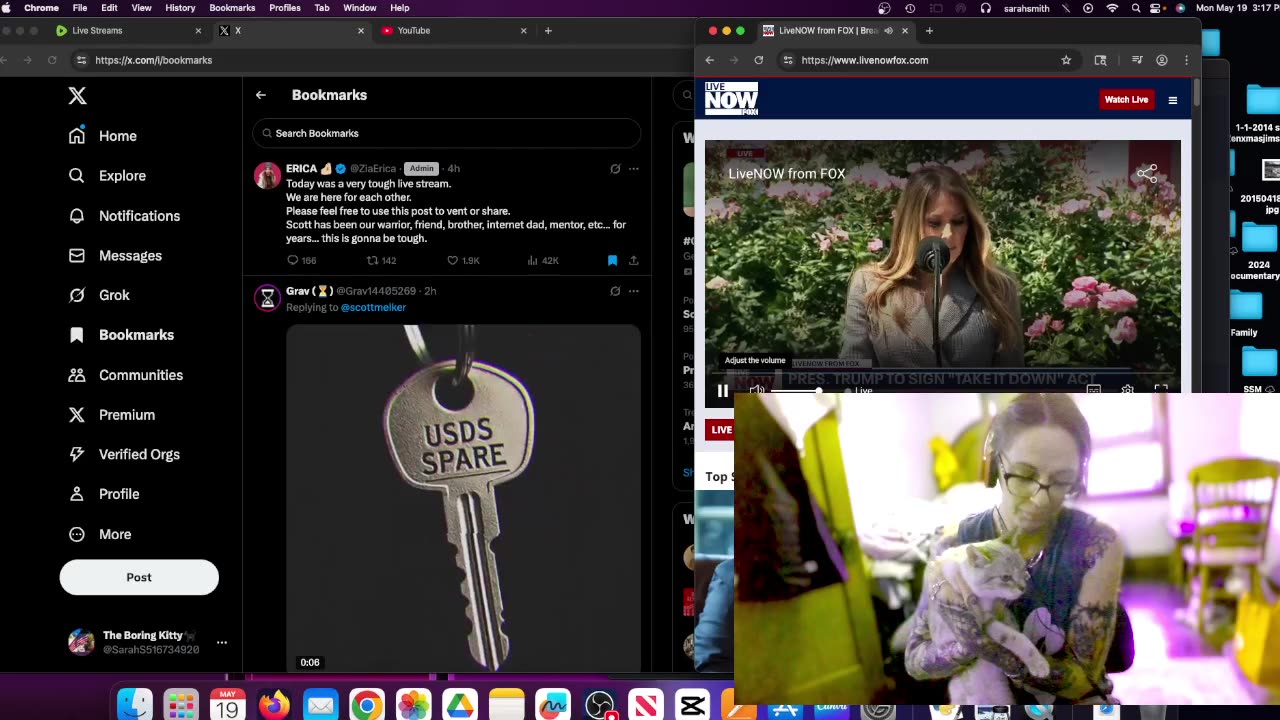The width and height of the screenshot is (1280, 720).
Task: Click the share icon on FOX video
Action: click(x=1147, y=174)
